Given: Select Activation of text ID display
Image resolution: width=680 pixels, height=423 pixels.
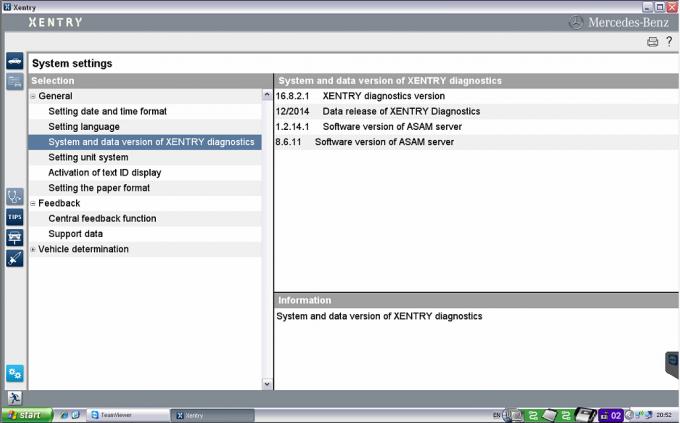Looking at the screenshot, I should coord(105,173).
